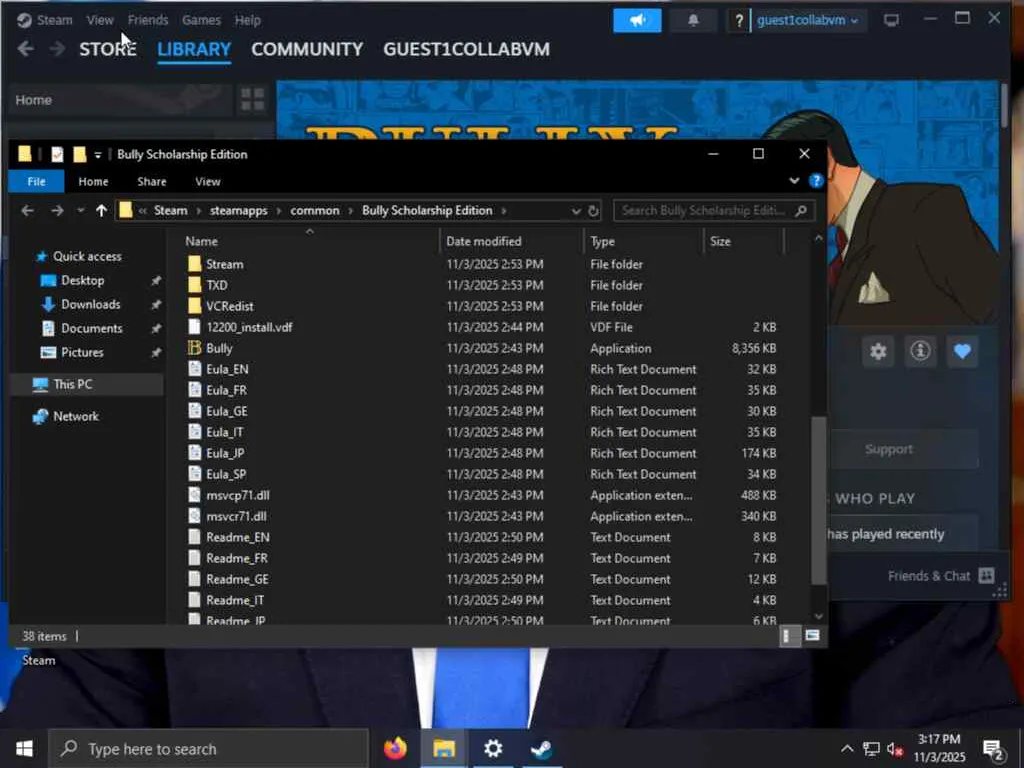This screenshot has height=768, width=1024.
Task: Click the Steam help question mark
Action: coord(739,20)
